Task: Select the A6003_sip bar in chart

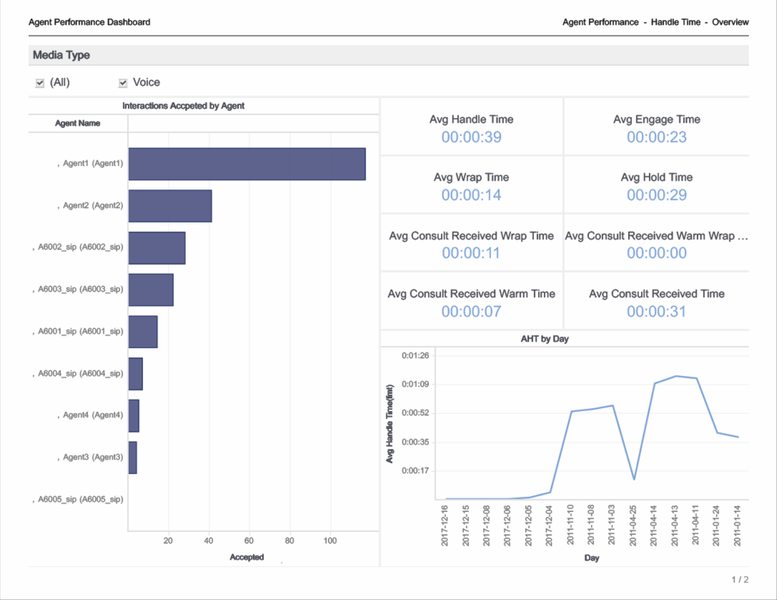Action: coord(151,290)
